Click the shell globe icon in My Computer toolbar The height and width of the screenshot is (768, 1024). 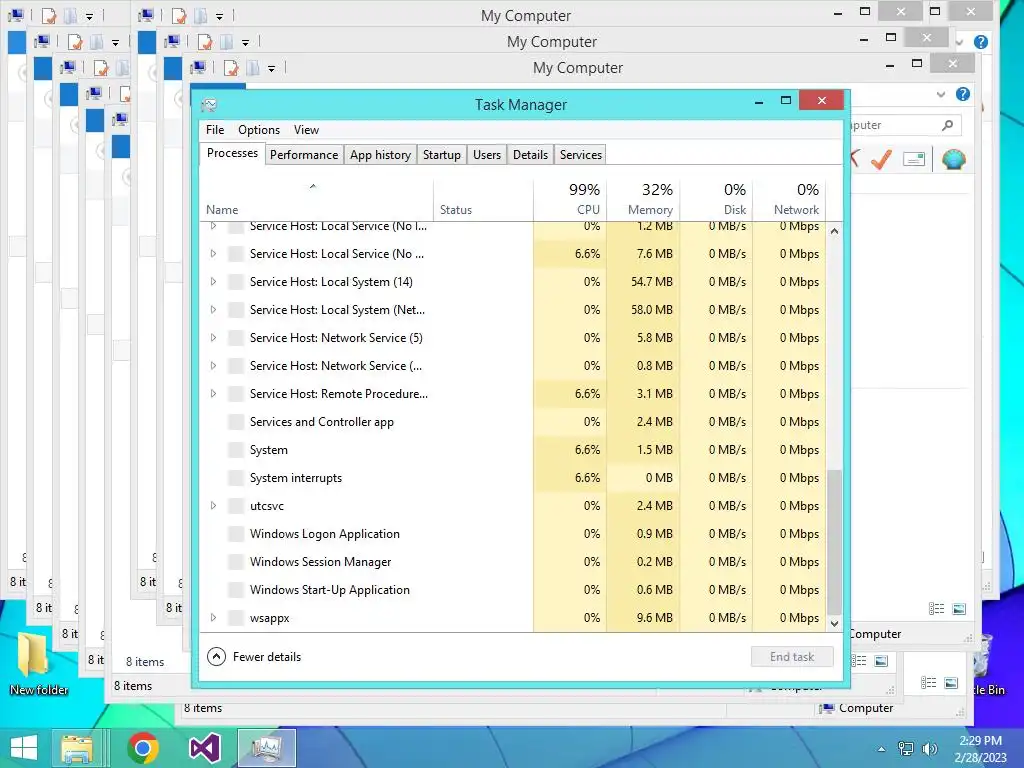[953, 159]
